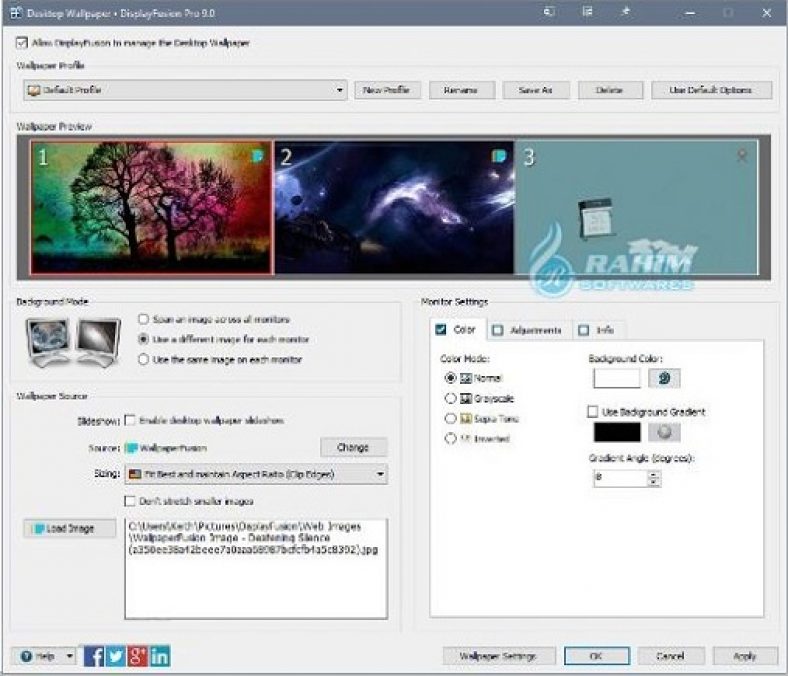Expand the Help button dropdown arrow
This screenshot has height=676, width=788.
point(69,656)
